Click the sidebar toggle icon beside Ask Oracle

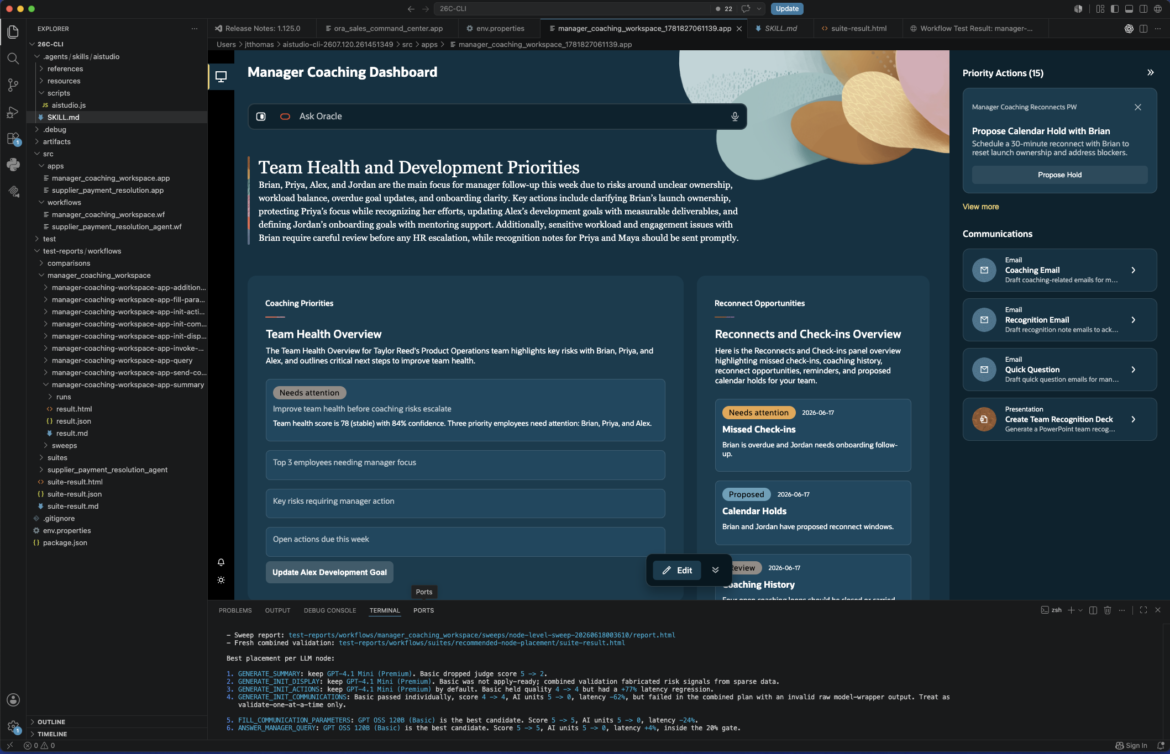(261, 116)
